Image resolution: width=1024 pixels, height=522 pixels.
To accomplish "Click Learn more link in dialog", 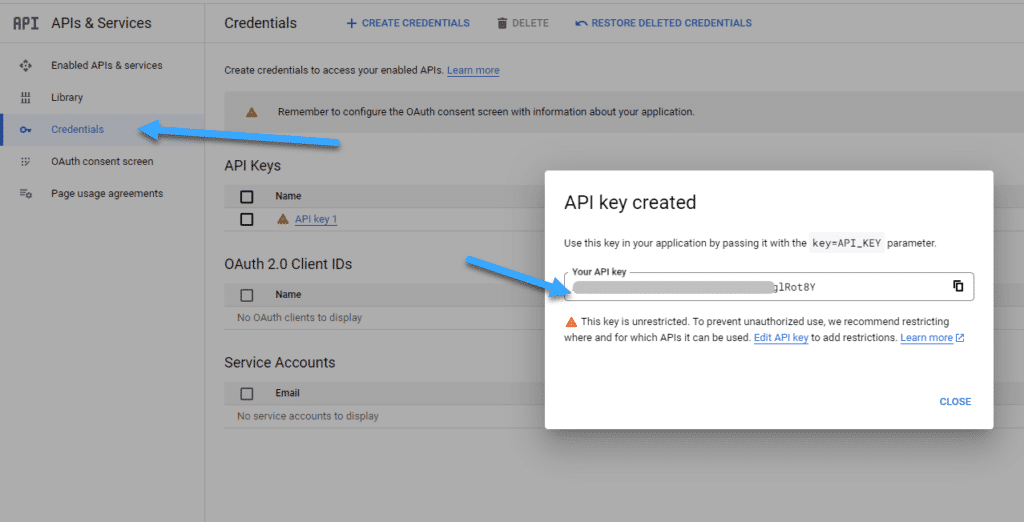I will click(x=926, y=338).
